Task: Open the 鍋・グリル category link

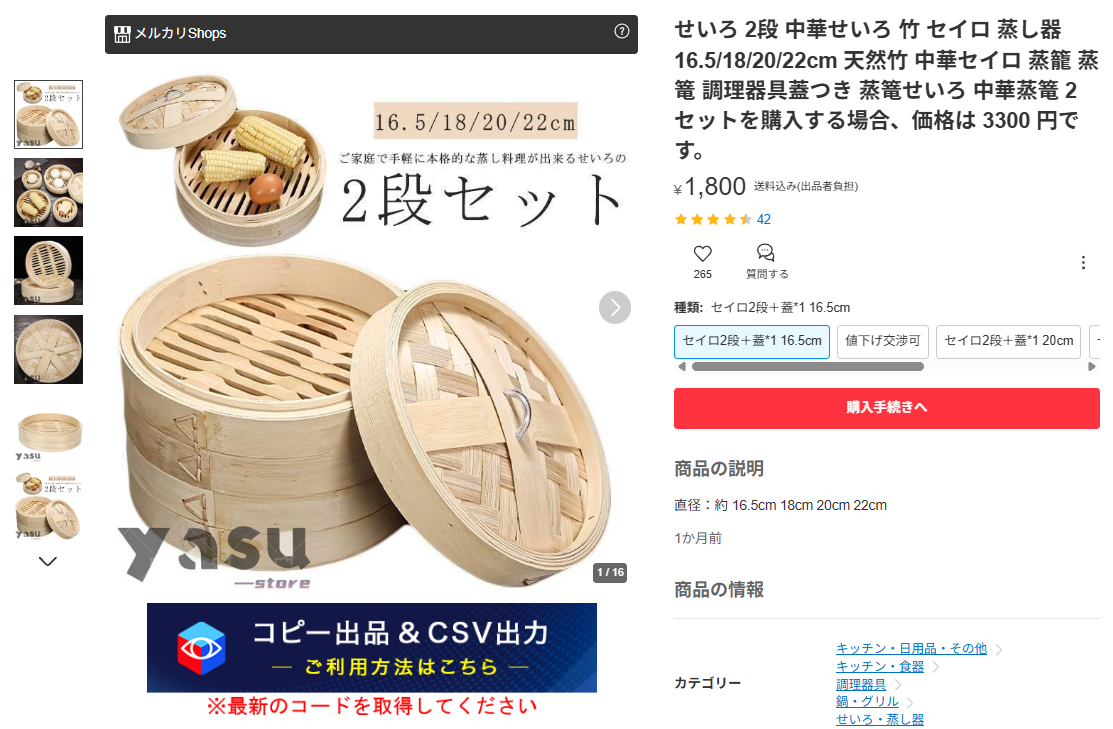Action: (x=867, y=701)
